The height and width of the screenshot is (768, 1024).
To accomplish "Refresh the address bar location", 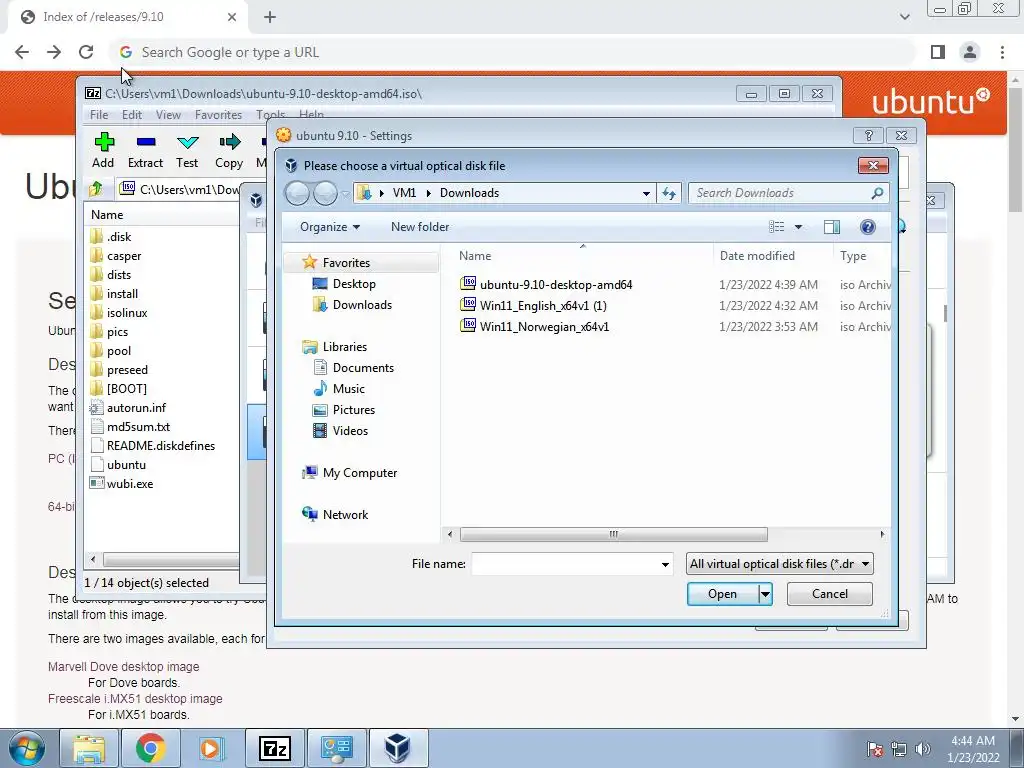I will pos(669,193).
